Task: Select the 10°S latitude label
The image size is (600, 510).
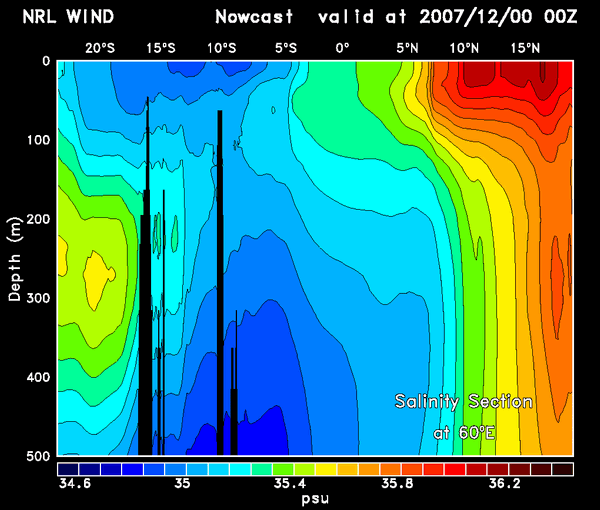Action: 222,48
